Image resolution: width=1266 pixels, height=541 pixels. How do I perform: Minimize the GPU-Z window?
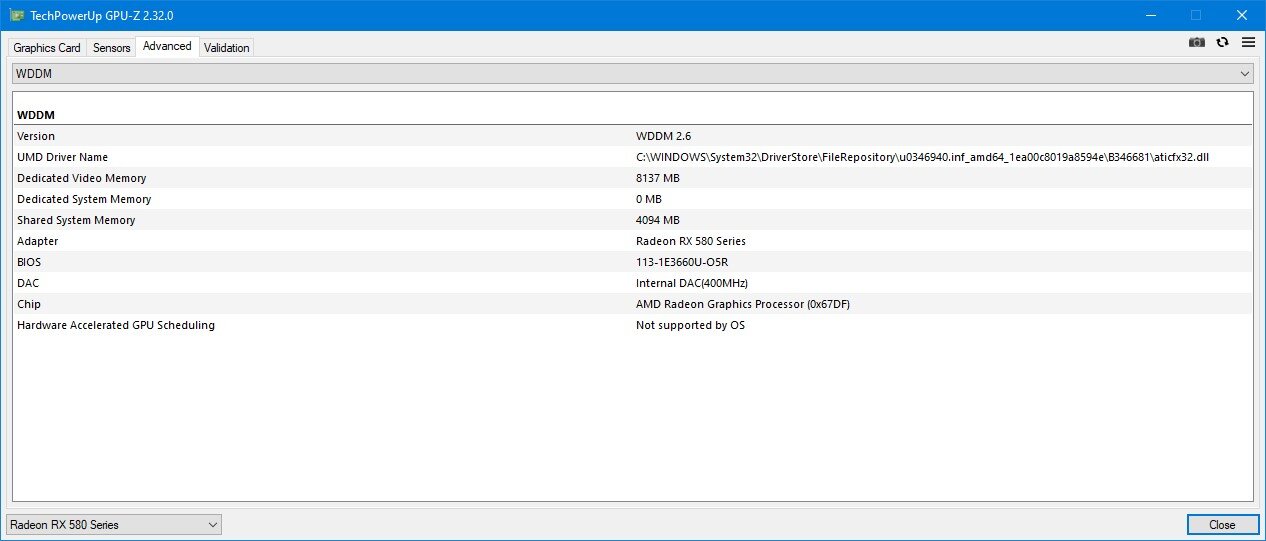[1149, 15]
